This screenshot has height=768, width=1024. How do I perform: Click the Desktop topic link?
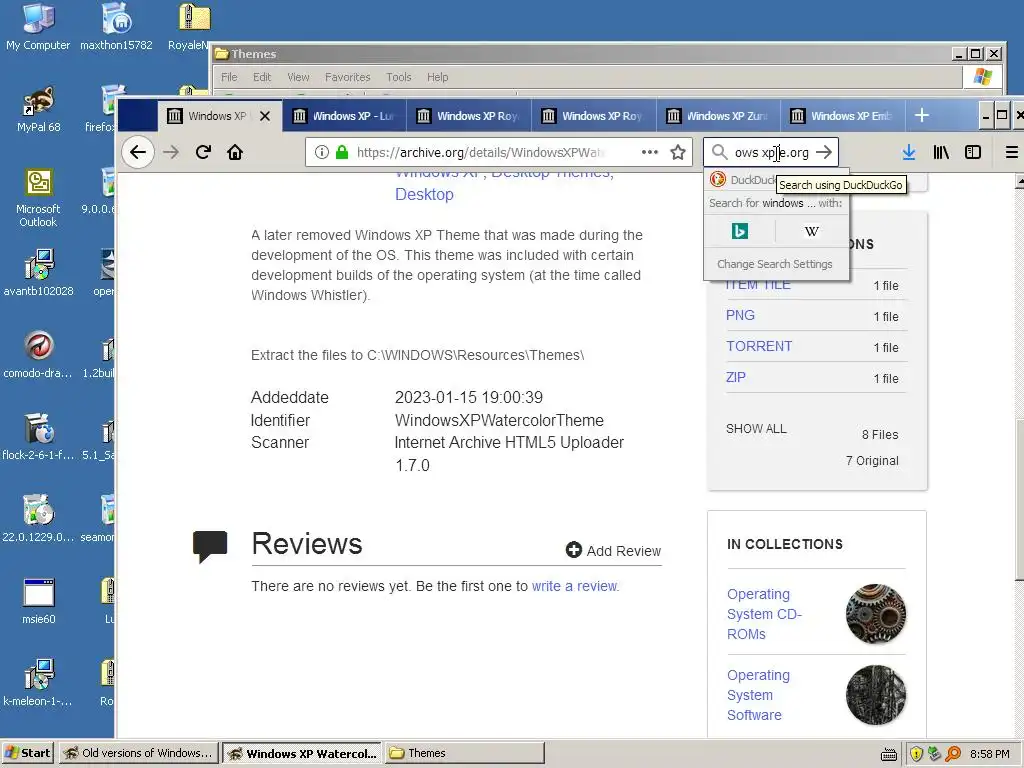(424, 194)
